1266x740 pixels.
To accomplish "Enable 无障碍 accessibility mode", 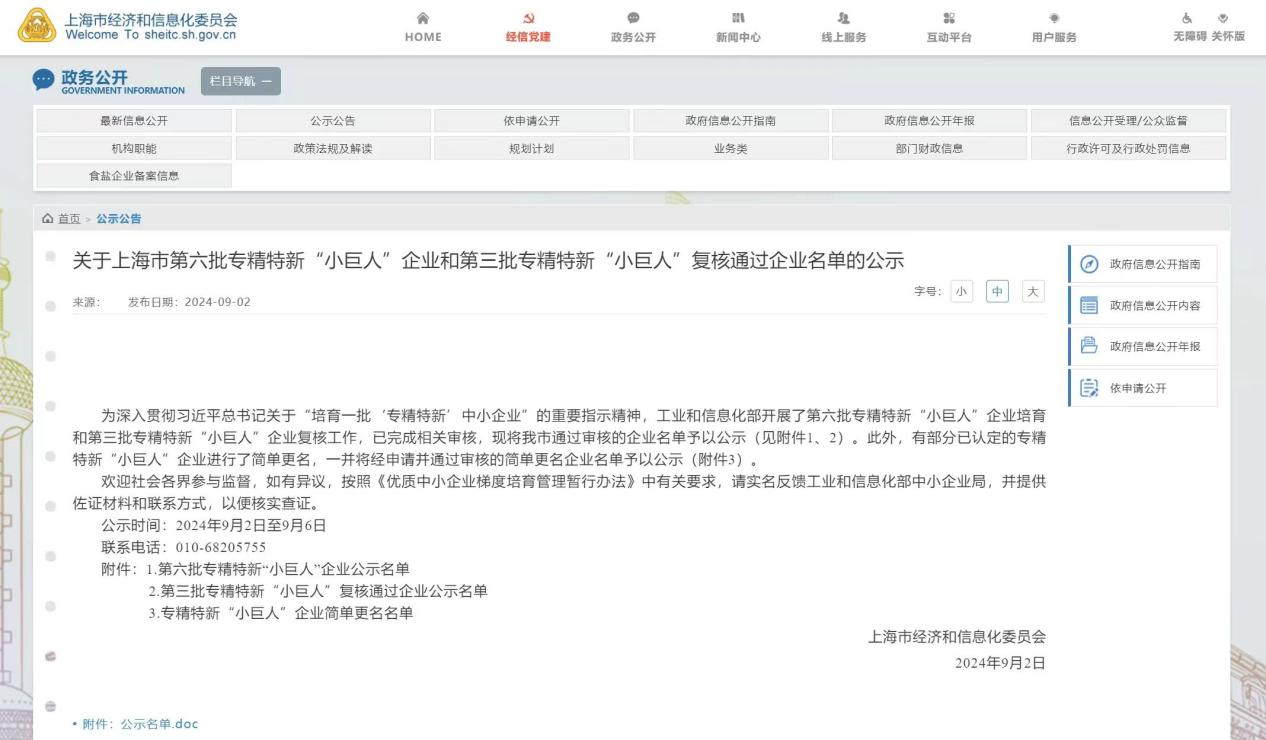I will pos(1189,27).
